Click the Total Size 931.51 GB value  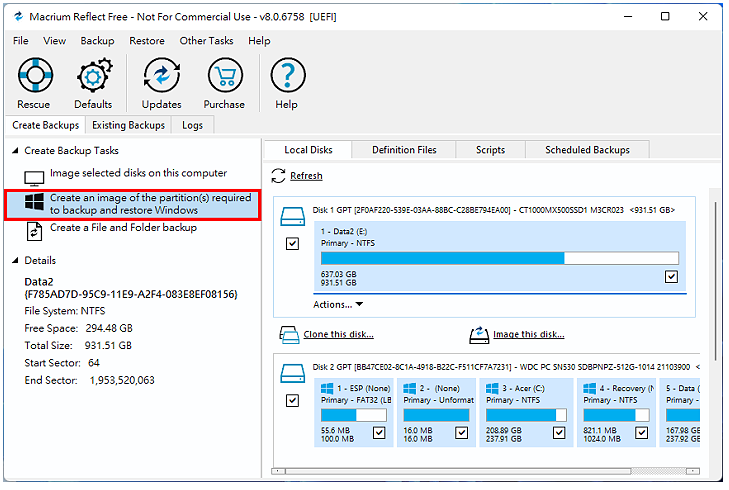(x=108, y=346)
